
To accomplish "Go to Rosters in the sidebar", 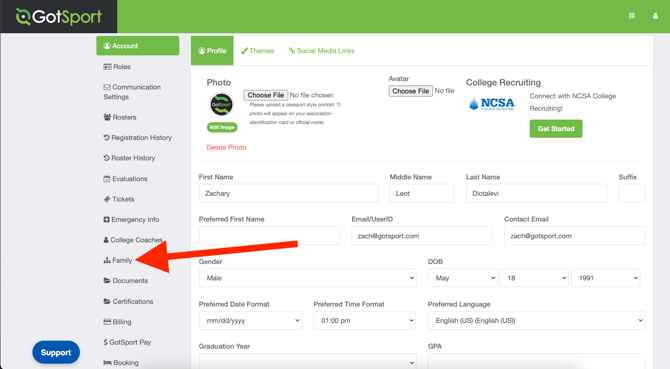I will [x=120, y=117].
